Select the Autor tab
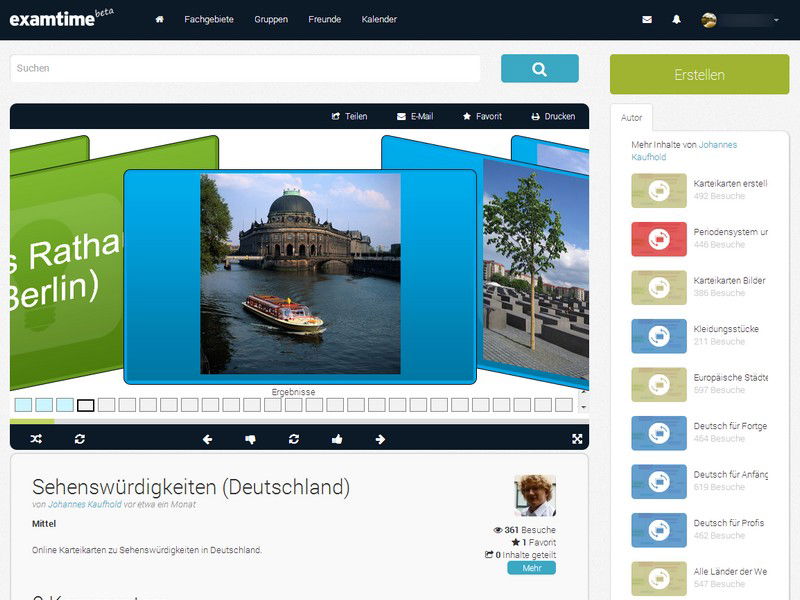The height and width of the screenshot is (600, 800). click(631, 117)
